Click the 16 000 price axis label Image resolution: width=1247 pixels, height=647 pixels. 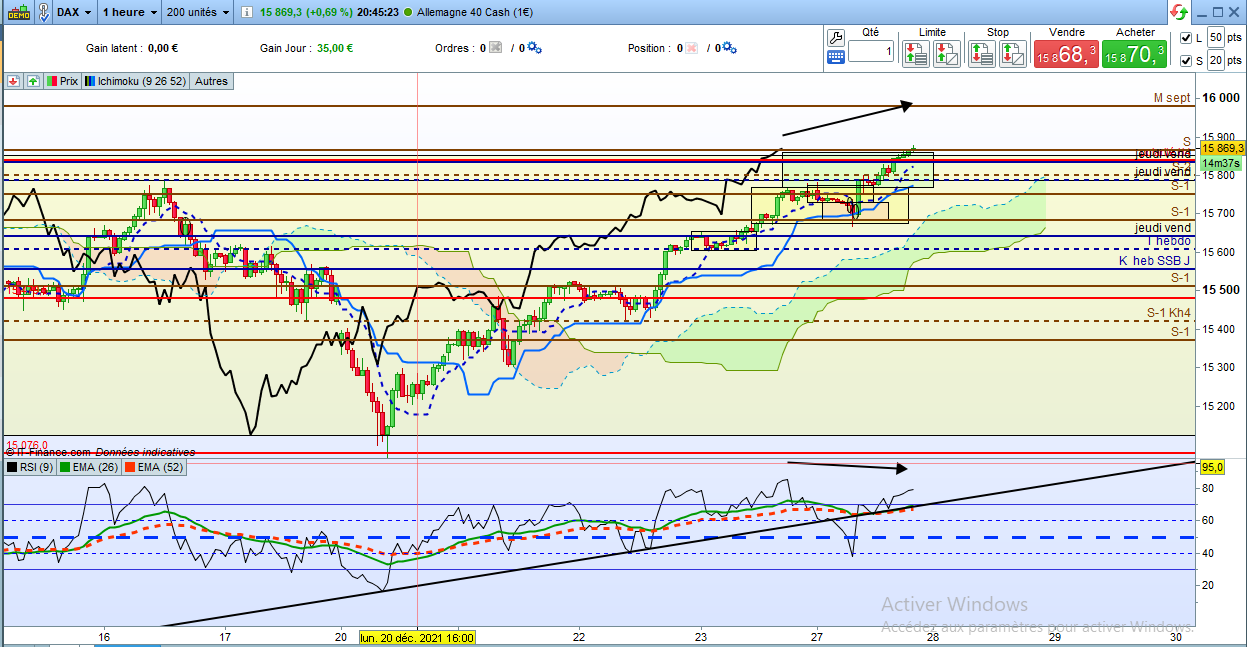point(1219,98)
